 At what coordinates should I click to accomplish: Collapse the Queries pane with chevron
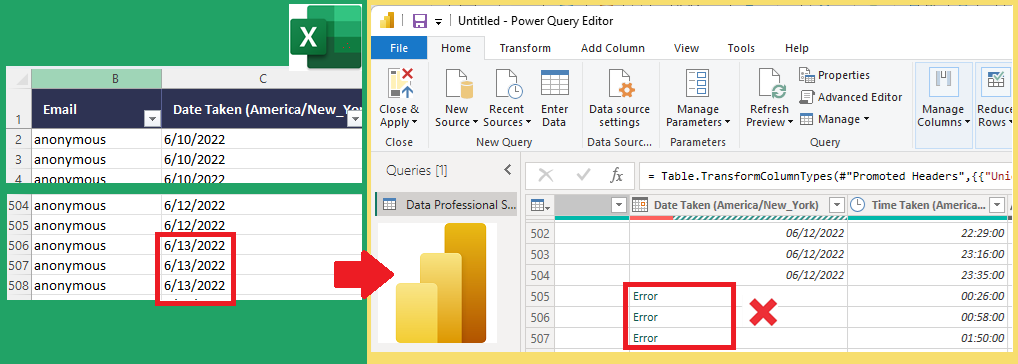click(508, 170)
